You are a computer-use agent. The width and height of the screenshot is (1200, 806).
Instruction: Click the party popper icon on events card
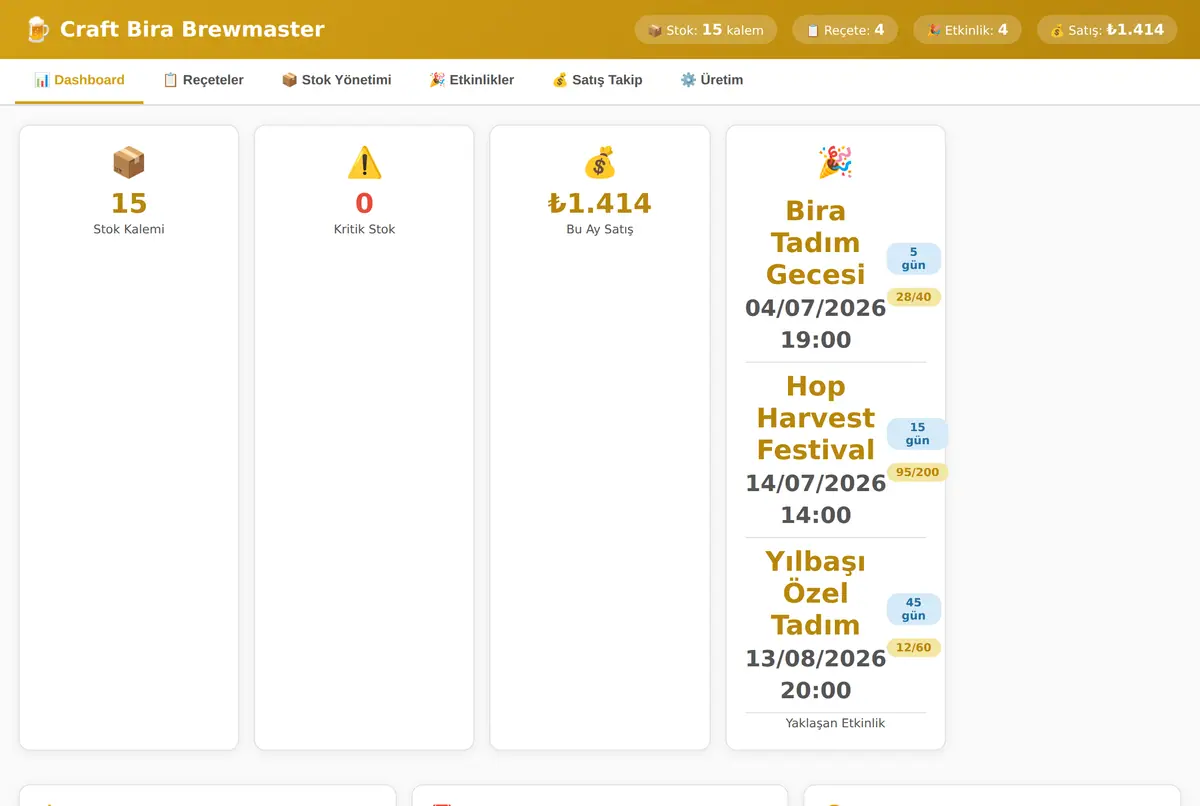pyautogui.click(x=835, y=162)
